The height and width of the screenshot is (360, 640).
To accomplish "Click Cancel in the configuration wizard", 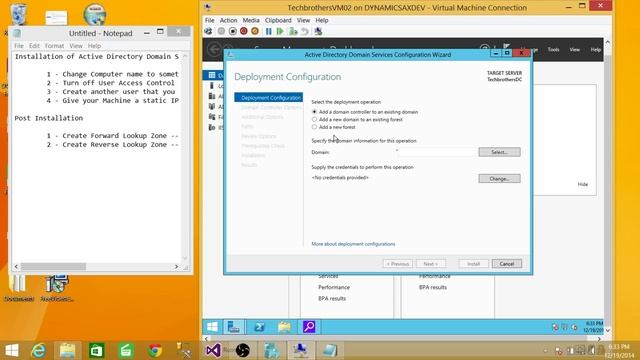I will (507, 264).
